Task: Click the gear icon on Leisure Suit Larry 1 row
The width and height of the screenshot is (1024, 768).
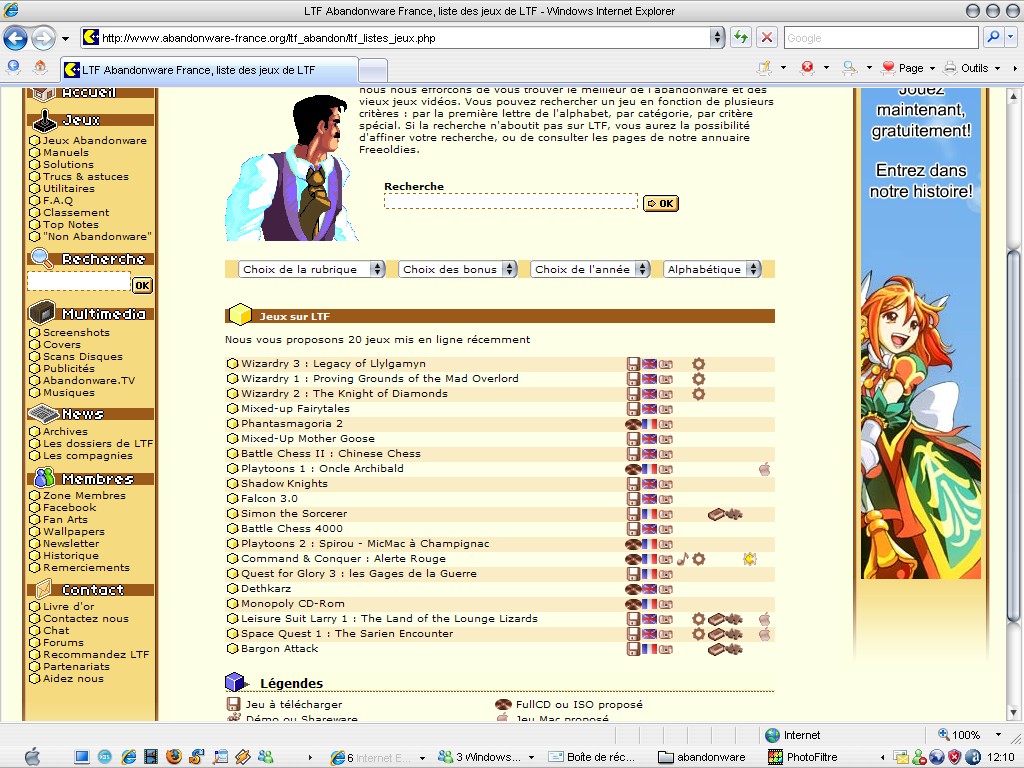Action: (x=698, y=619)
